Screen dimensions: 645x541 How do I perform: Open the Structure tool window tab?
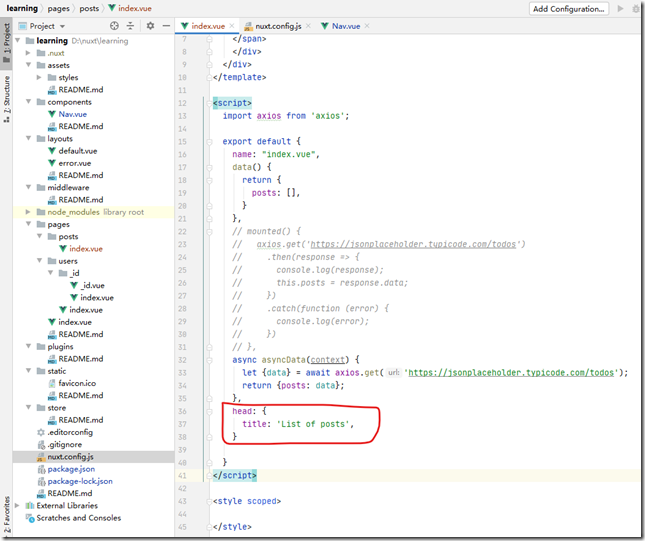click(x=7, y=99)
